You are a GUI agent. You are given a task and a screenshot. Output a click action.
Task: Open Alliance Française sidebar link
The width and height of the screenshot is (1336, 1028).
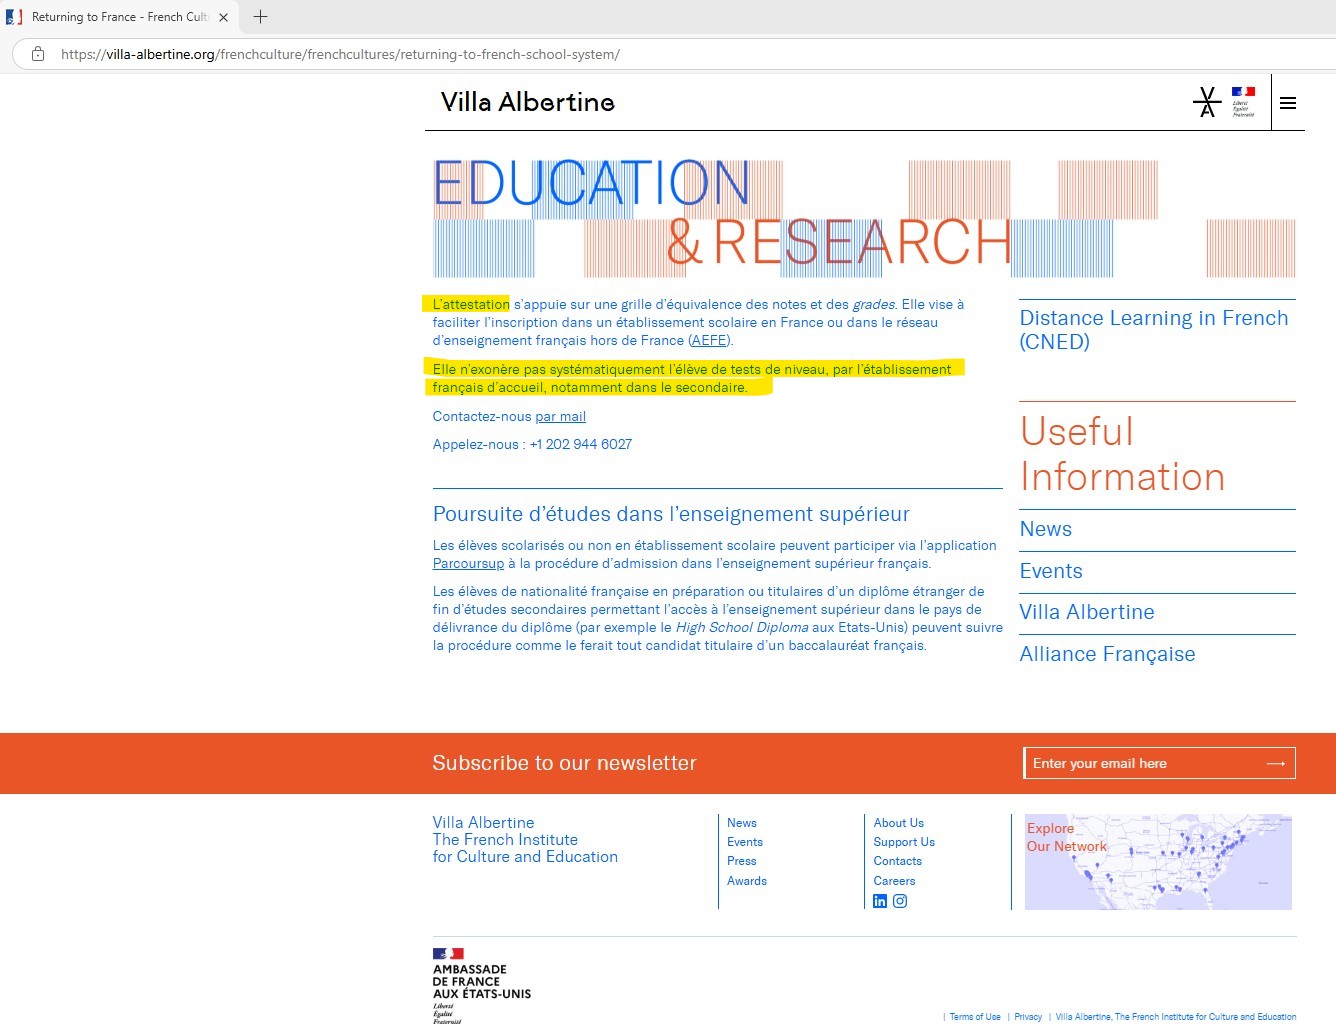[1107, 654]
